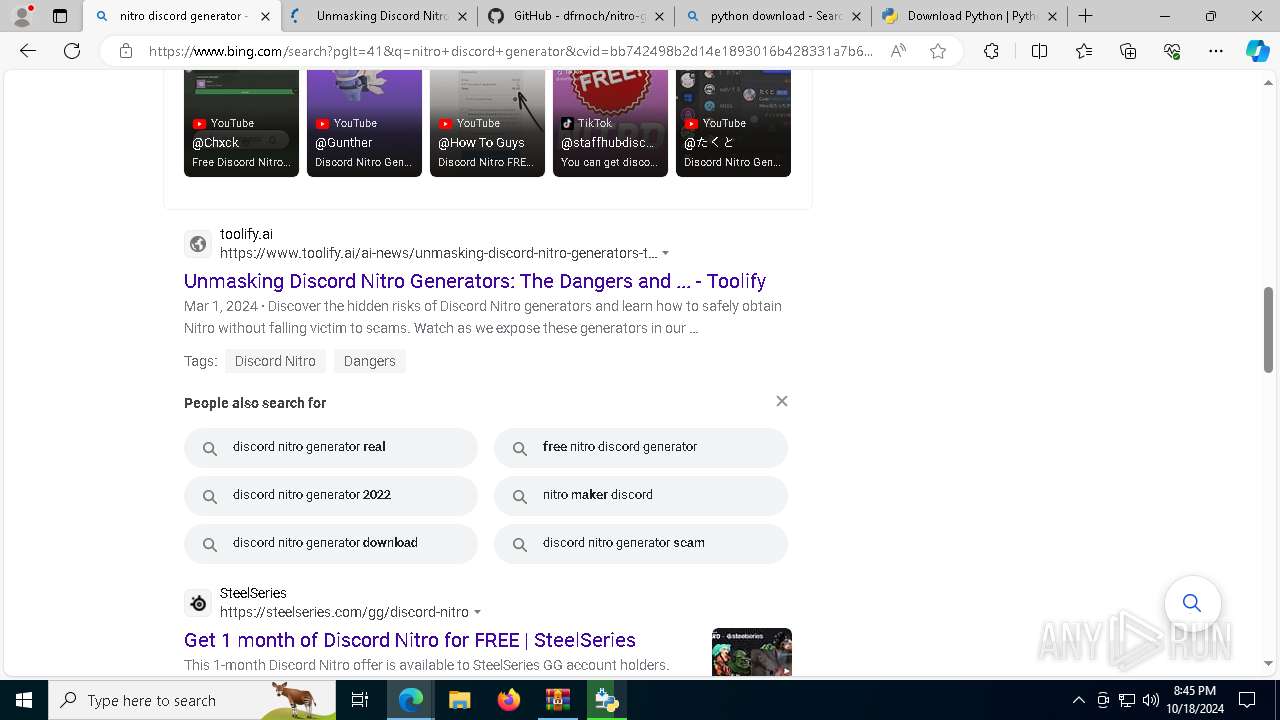The height and width of the screenshot is (720, 1280).
Task: View site information lock icon
Action: click(126, 51)
